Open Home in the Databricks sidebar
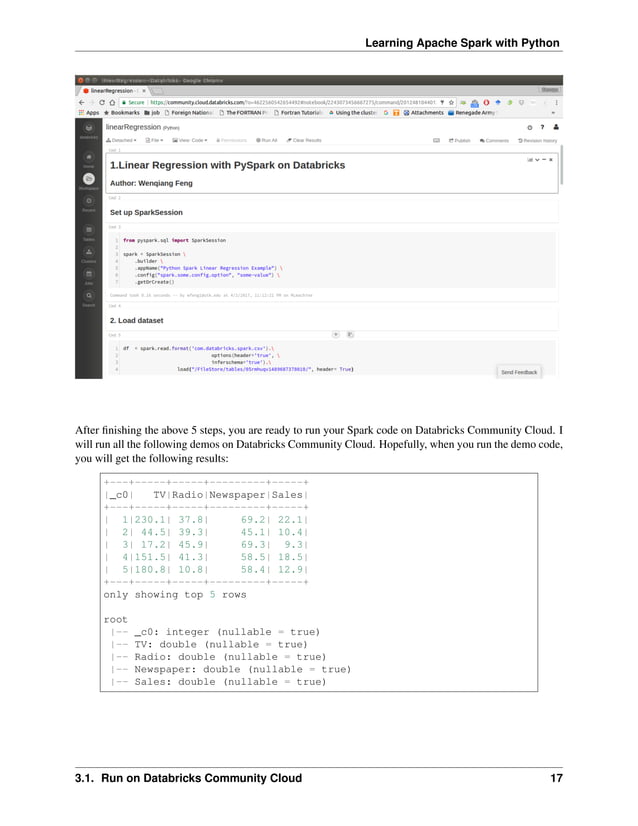 (89, 157)
